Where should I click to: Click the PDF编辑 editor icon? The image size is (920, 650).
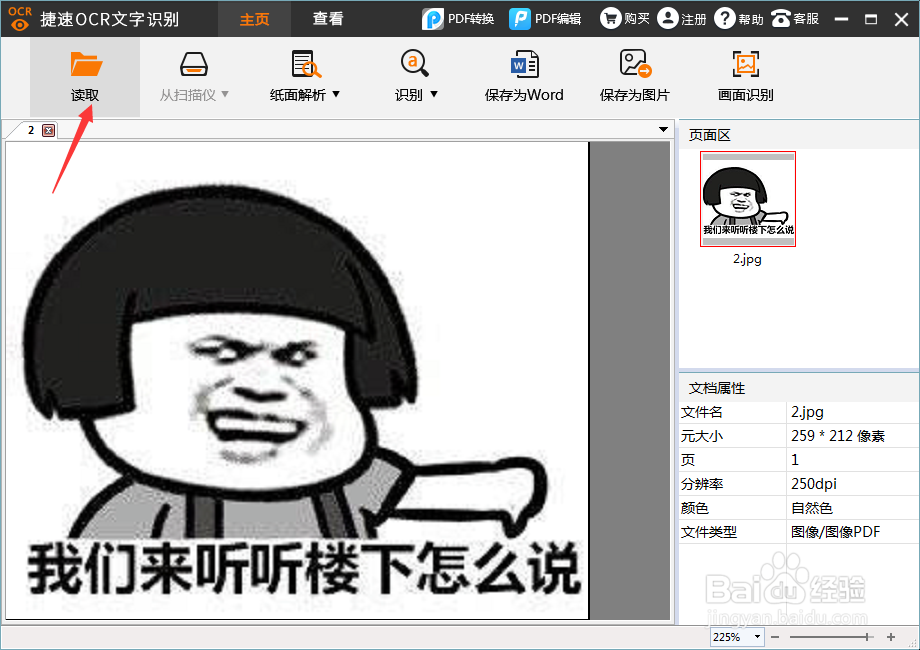pyautogui.click(x=545, y=18)
